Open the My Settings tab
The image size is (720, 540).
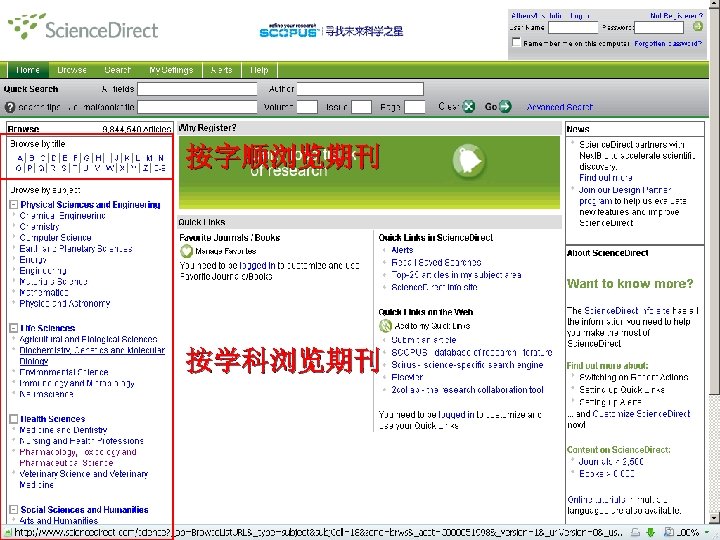pos(171,70)
